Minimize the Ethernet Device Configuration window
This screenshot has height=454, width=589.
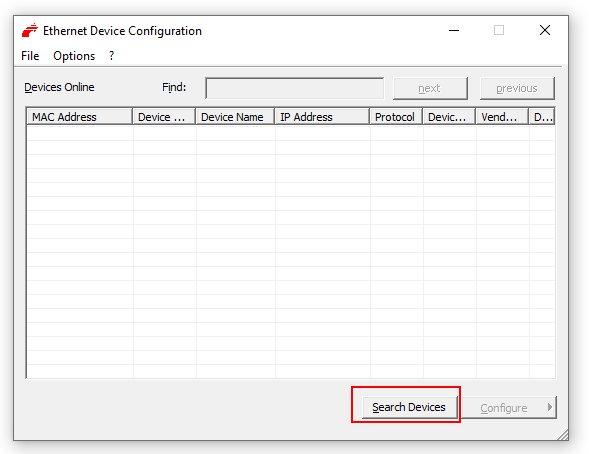[454, 30]
